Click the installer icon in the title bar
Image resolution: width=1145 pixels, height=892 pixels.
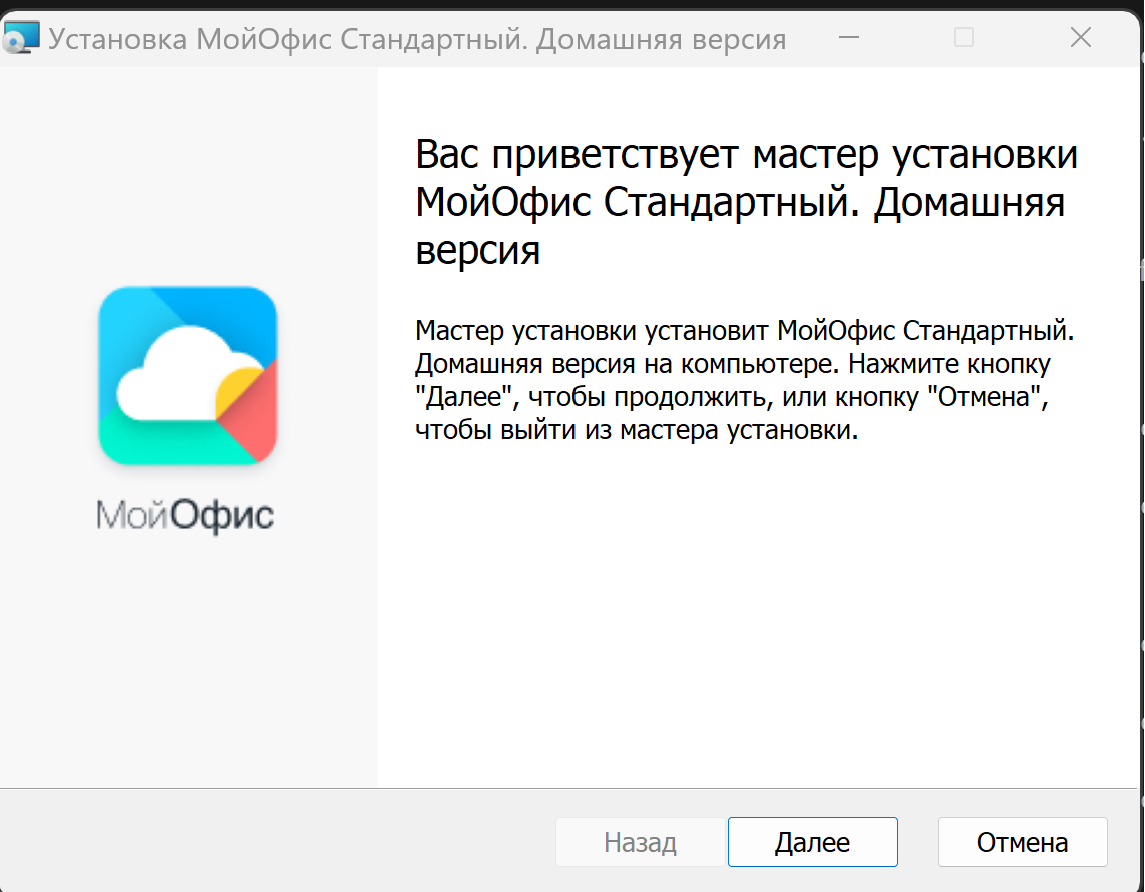[20, 39]
